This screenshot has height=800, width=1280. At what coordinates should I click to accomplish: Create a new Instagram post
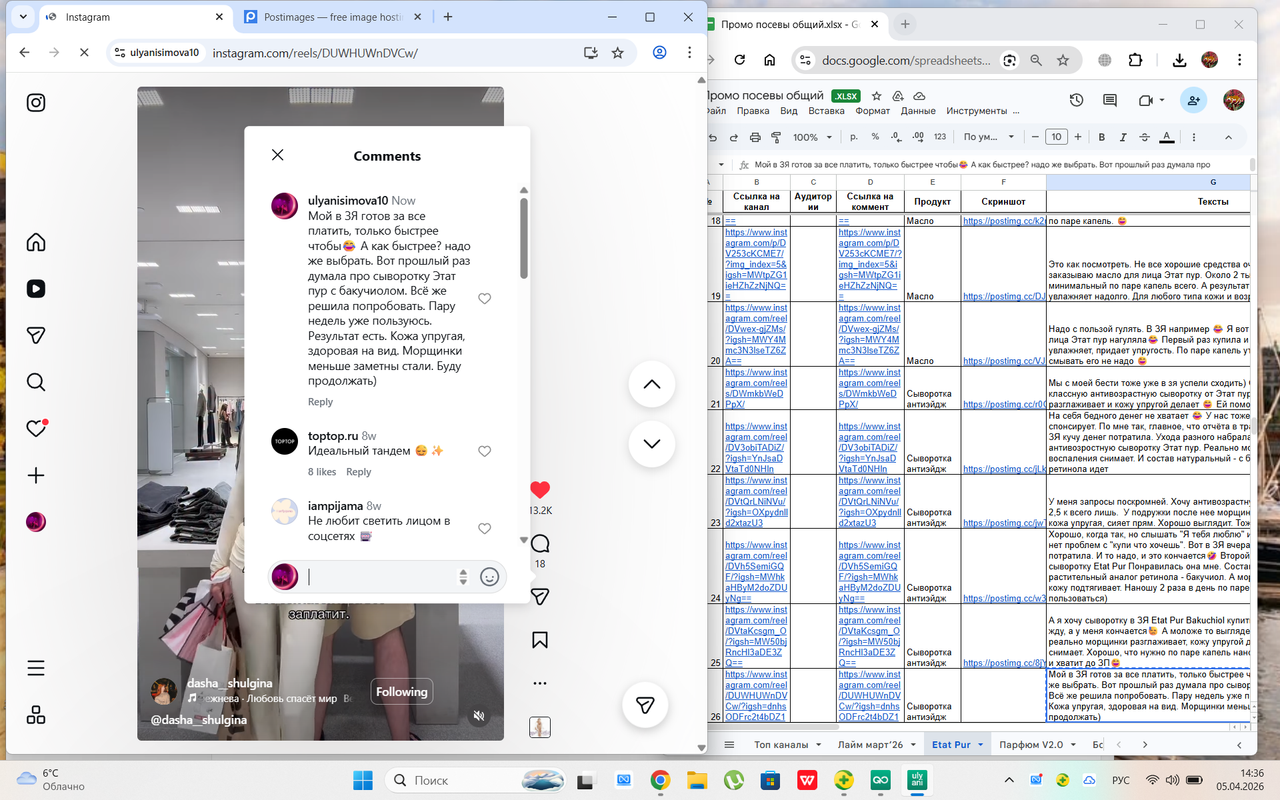click(36, 475)
